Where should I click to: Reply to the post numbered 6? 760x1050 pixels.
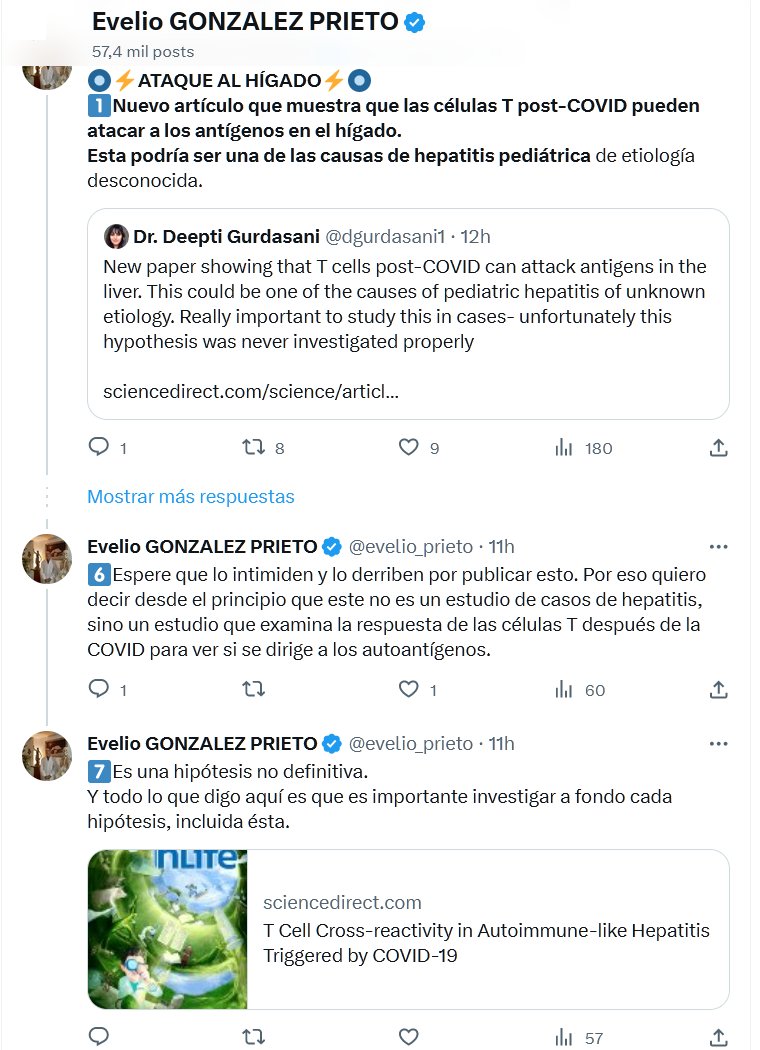click(99, 689)
